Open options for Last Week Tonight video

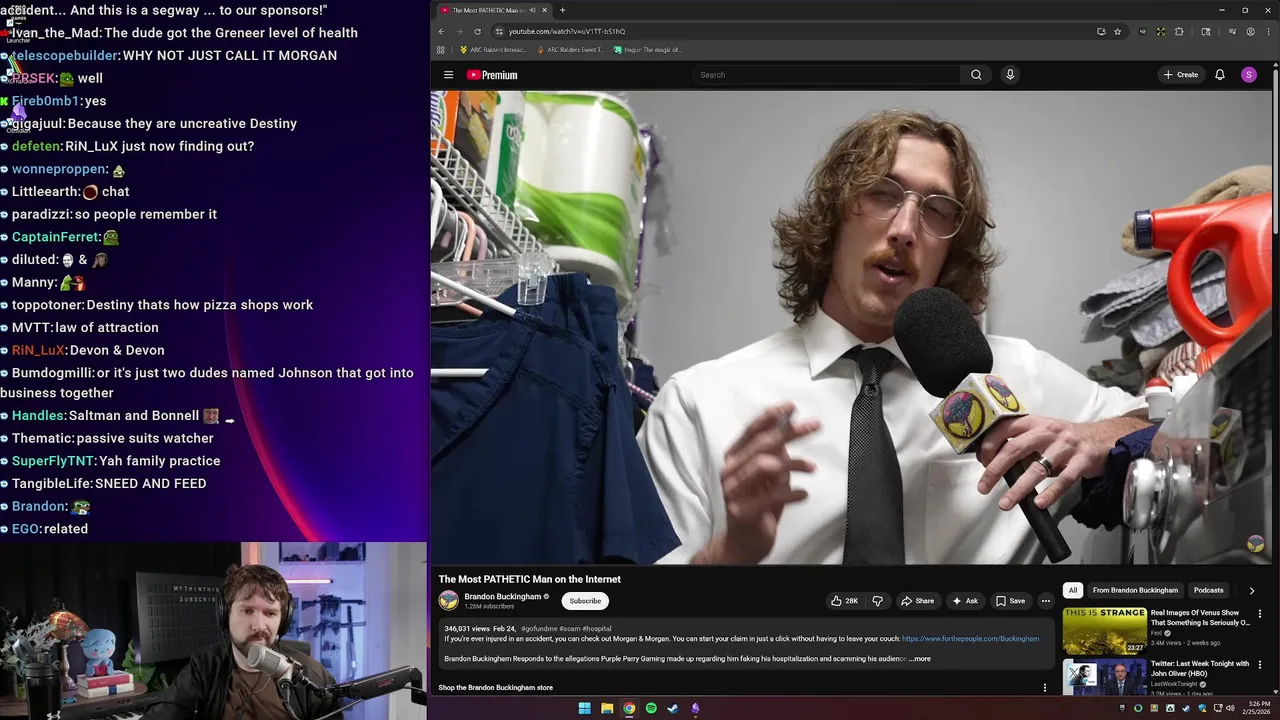pos(1260,665)
